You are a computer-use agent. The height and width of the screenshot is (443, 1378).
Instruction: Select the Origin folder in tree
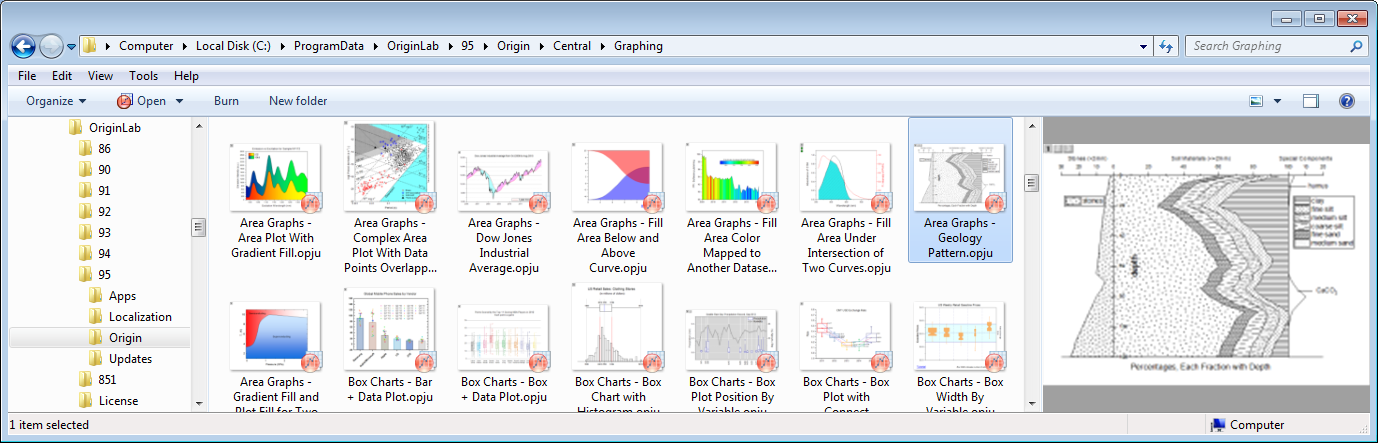click(x=125, y=338)
